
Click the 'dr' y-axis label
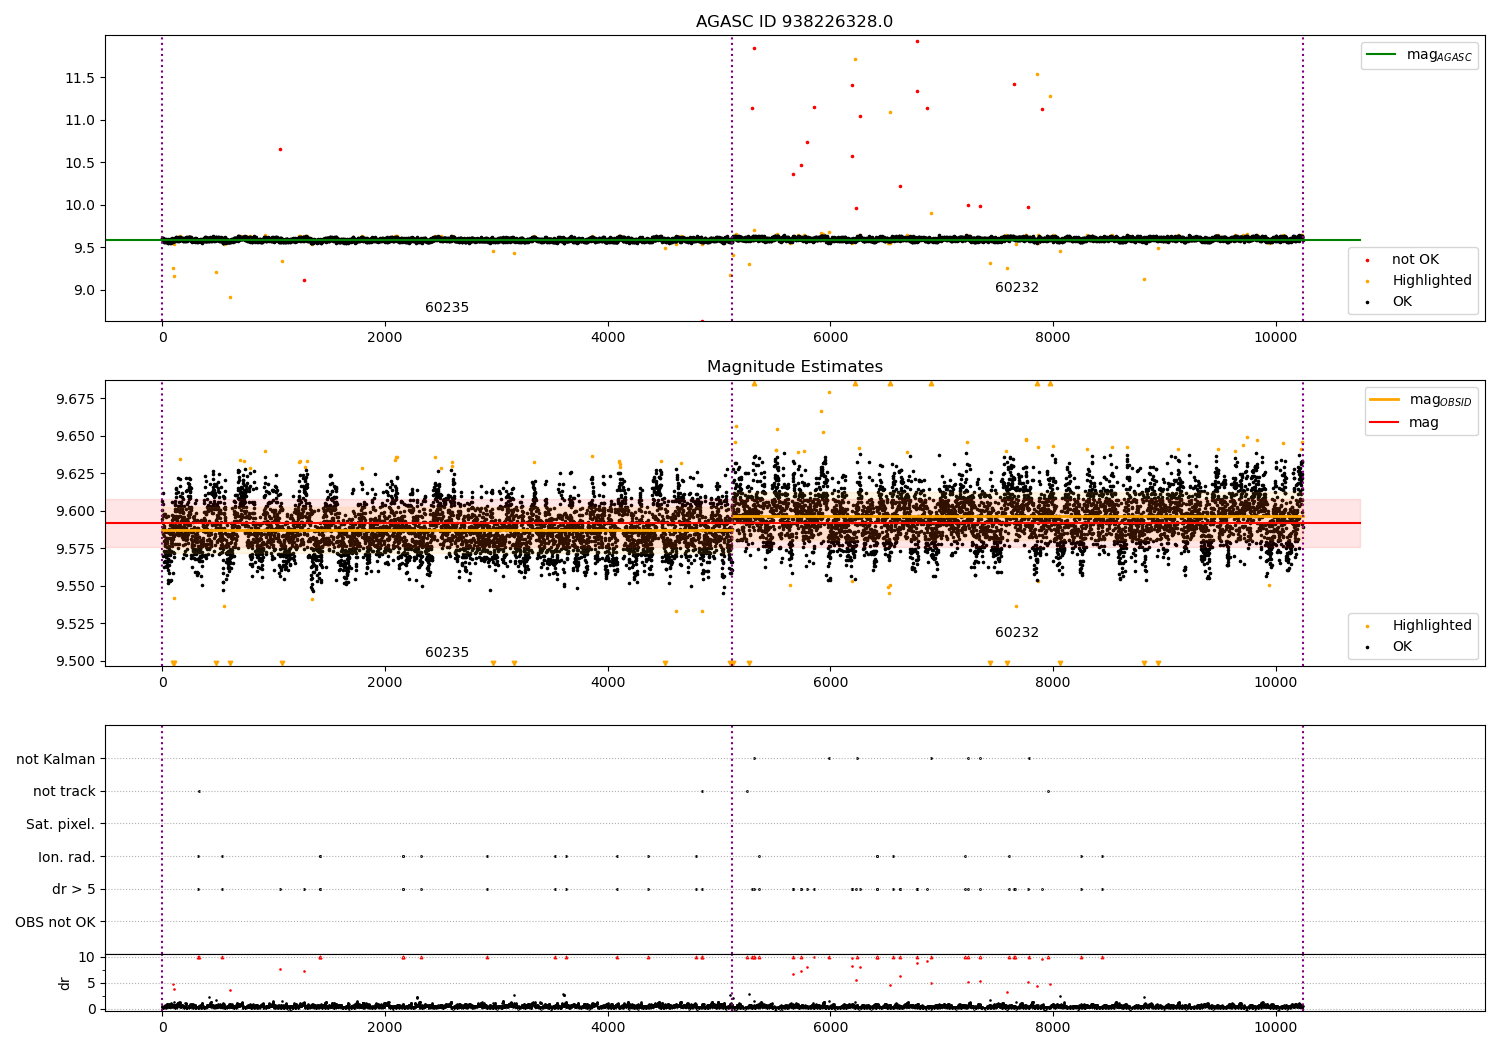click(65, 983)
